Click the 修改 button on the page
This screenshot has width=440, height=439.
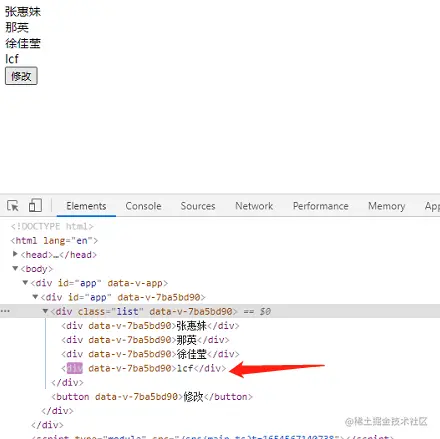pos(21,76)
